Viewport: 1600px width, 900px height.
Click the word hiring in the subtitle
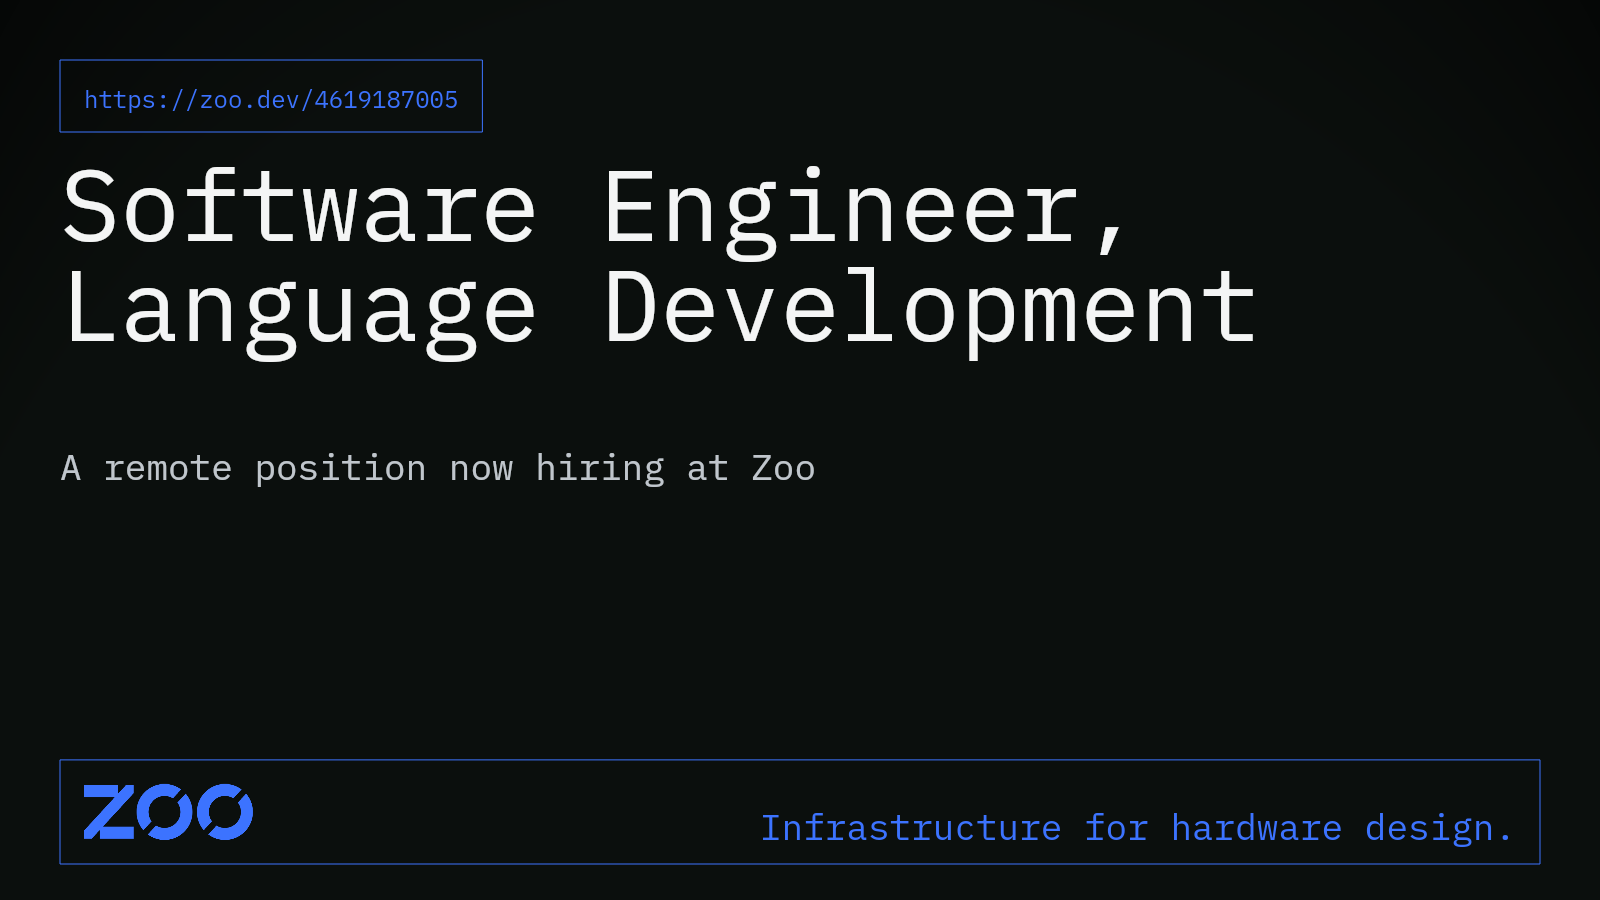pos(600,468)
